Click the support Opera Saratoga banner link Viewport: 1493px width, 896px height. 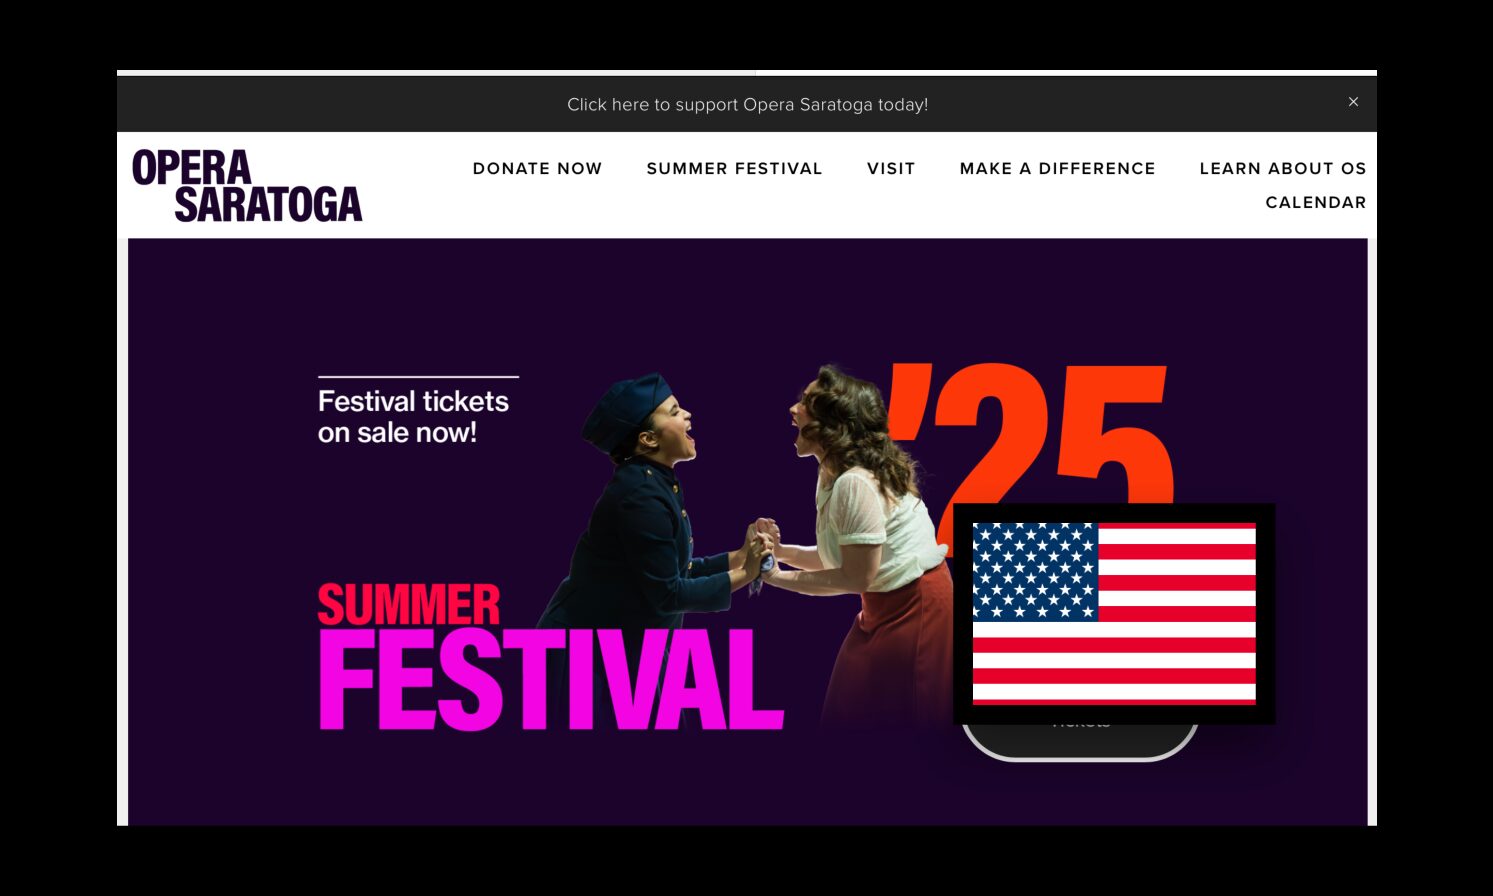(747, 104)
